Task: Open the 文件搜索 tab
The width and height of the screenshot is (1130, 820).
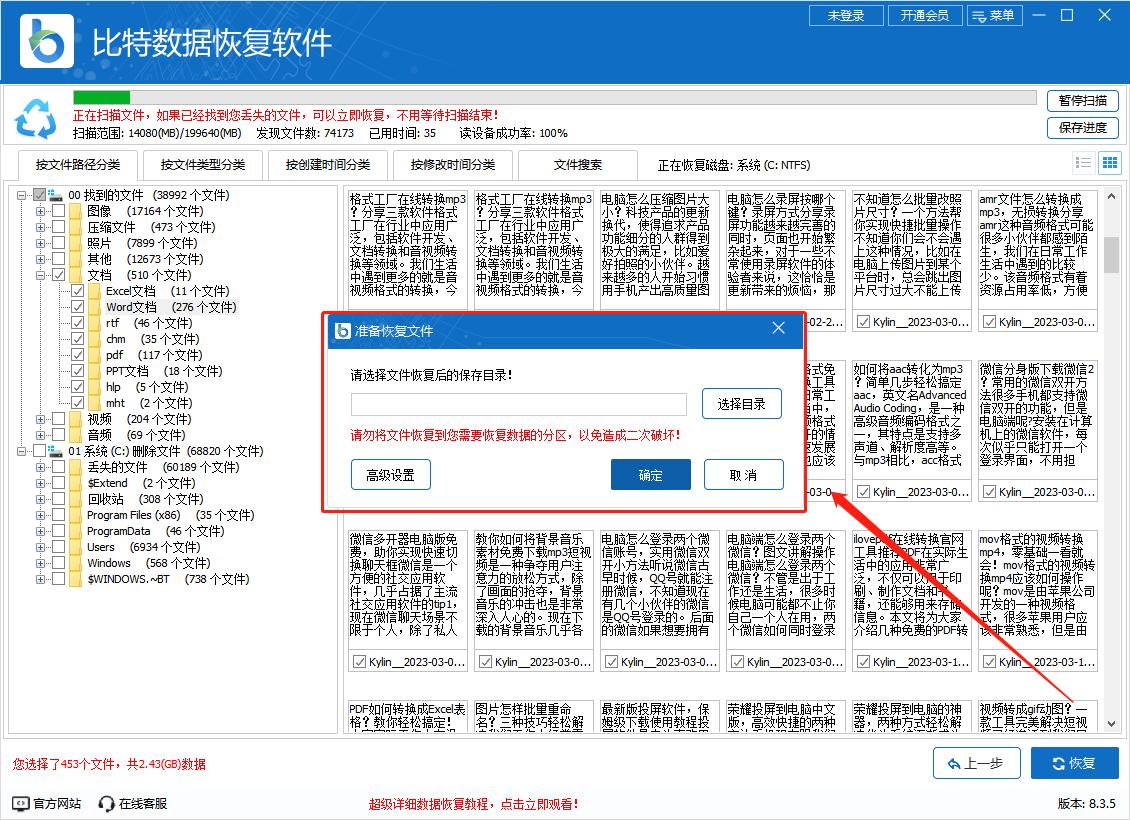Action: pyautogui.click(x=578, y=165)
